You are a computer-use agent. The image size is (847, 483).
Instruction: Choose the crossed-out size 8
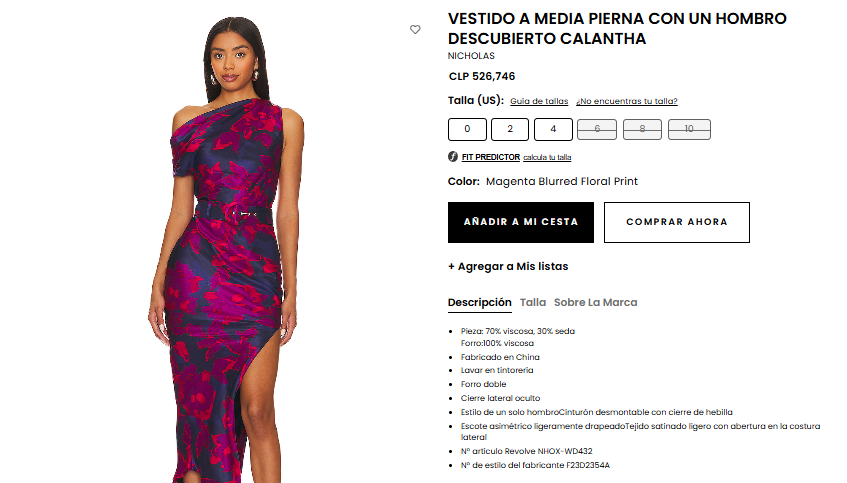point(642,129)
